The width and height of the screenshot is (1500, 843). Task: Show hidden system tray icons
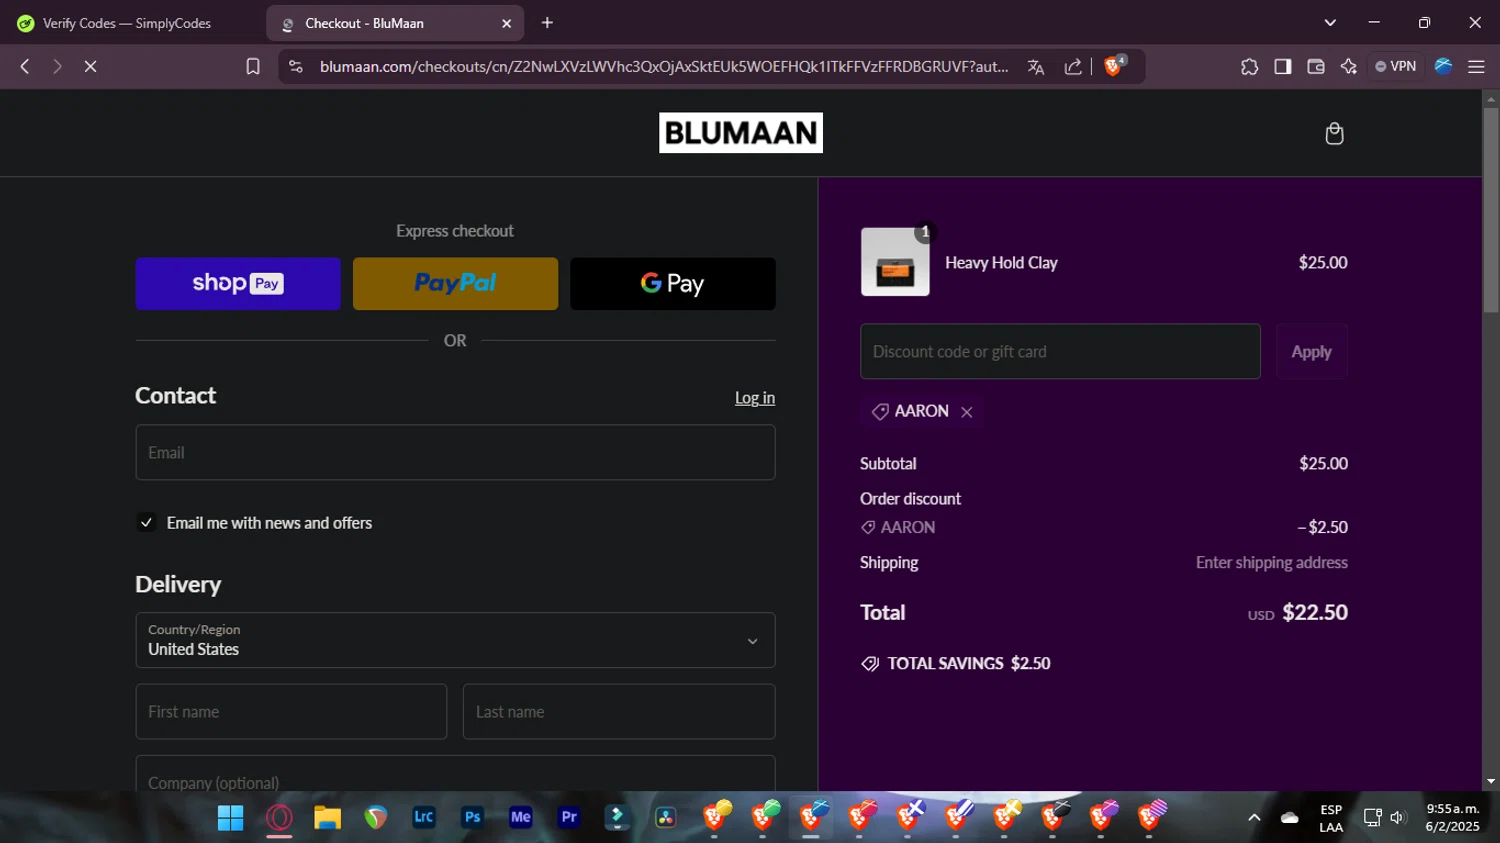[x=1254, y=818]
